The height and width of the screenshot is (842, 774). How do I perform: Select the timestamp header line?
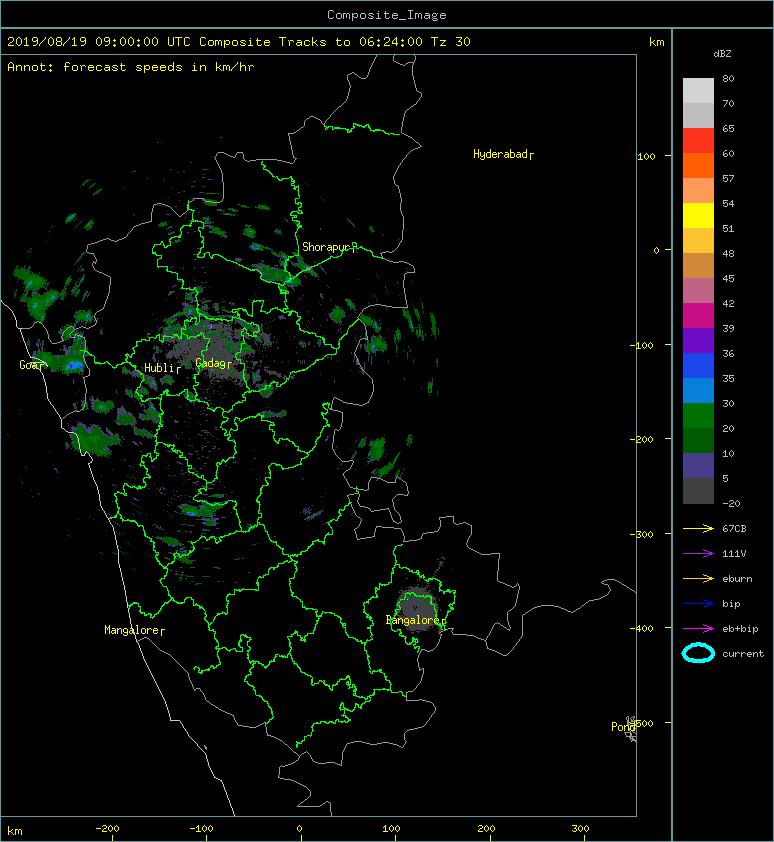(239, 42)
